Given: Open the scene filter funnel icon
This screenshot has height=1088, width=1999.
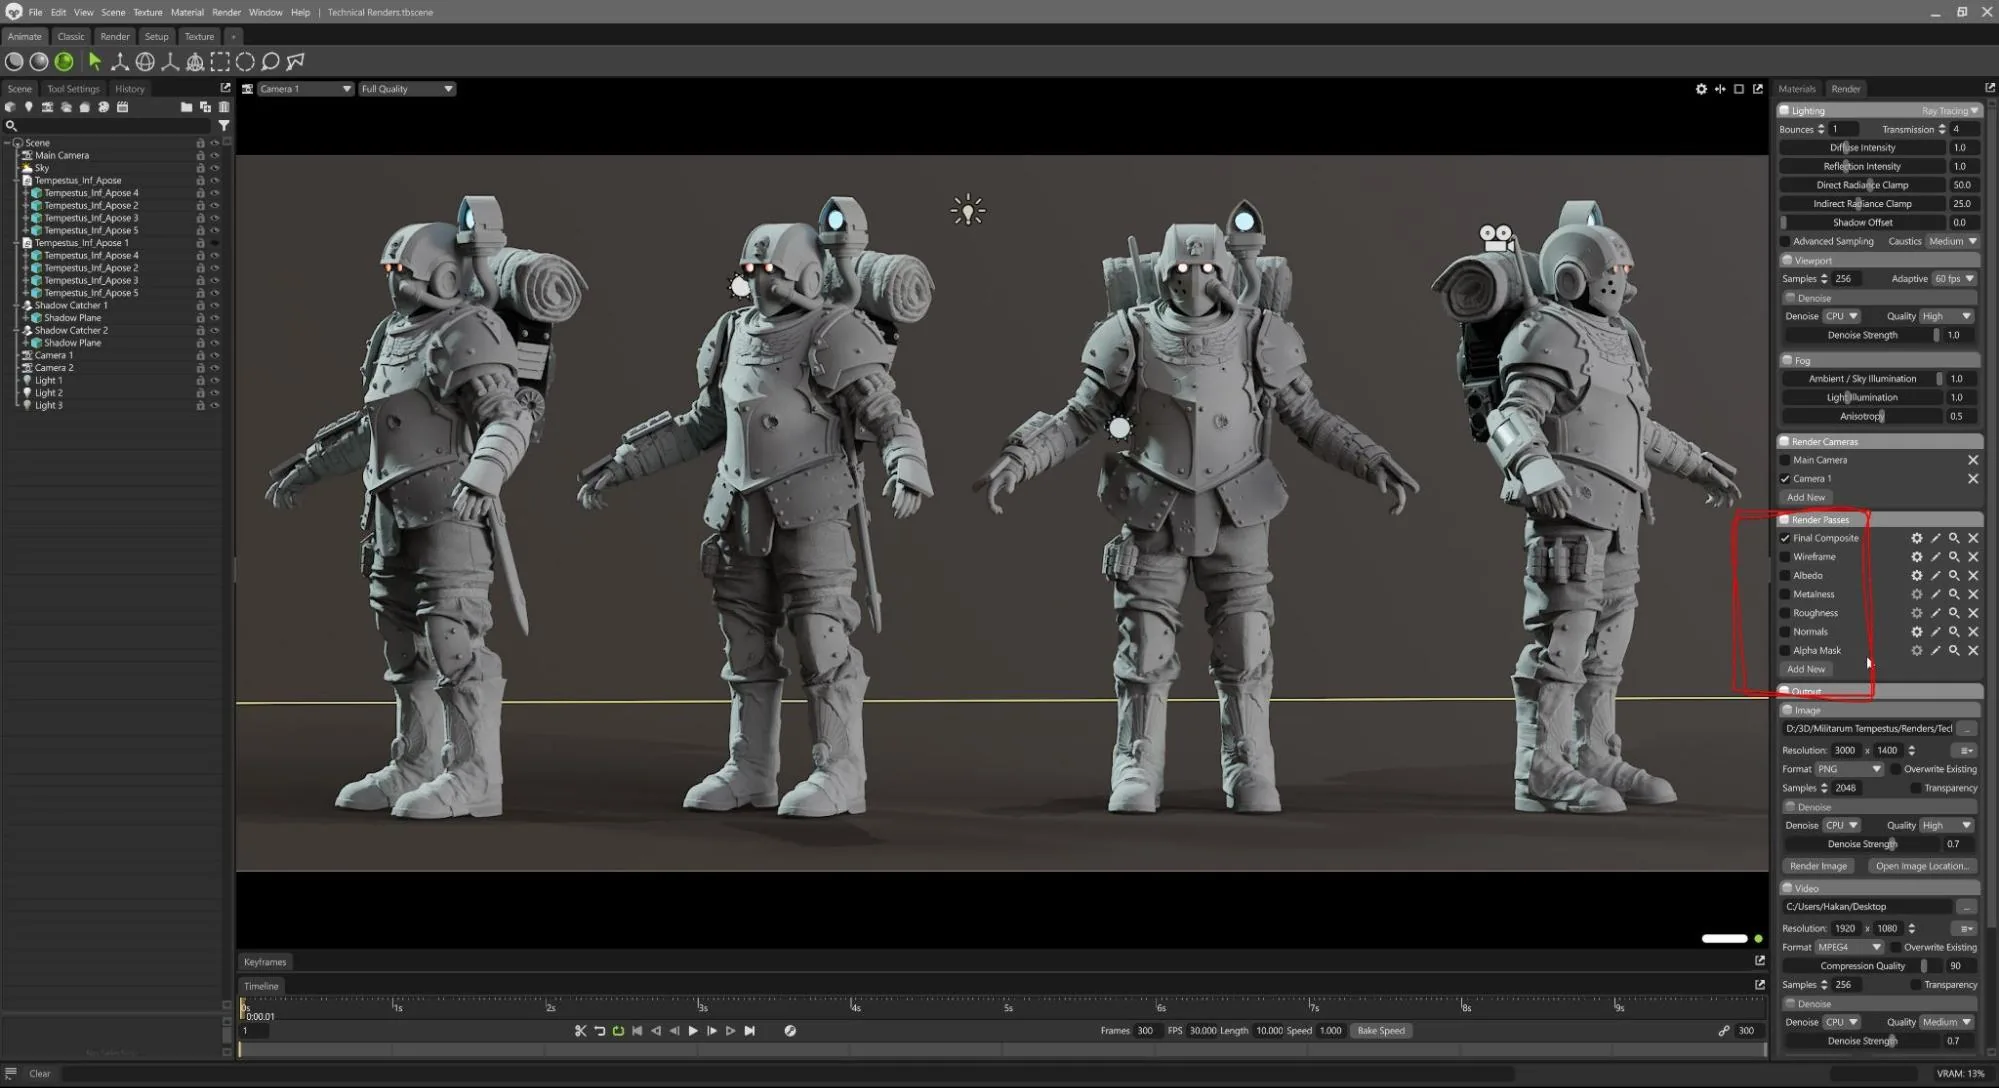Looking at the screenshot, I should pyautogui.click(x=224, y=126).
